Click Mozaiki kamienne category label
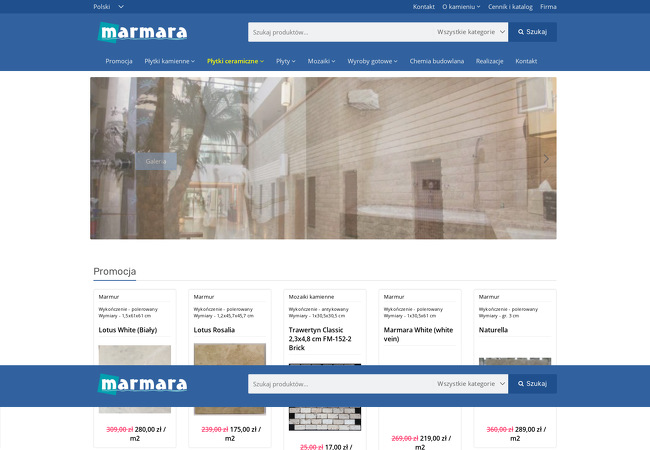Viewport: 650px width, 450px height. [x=311, y=297]
